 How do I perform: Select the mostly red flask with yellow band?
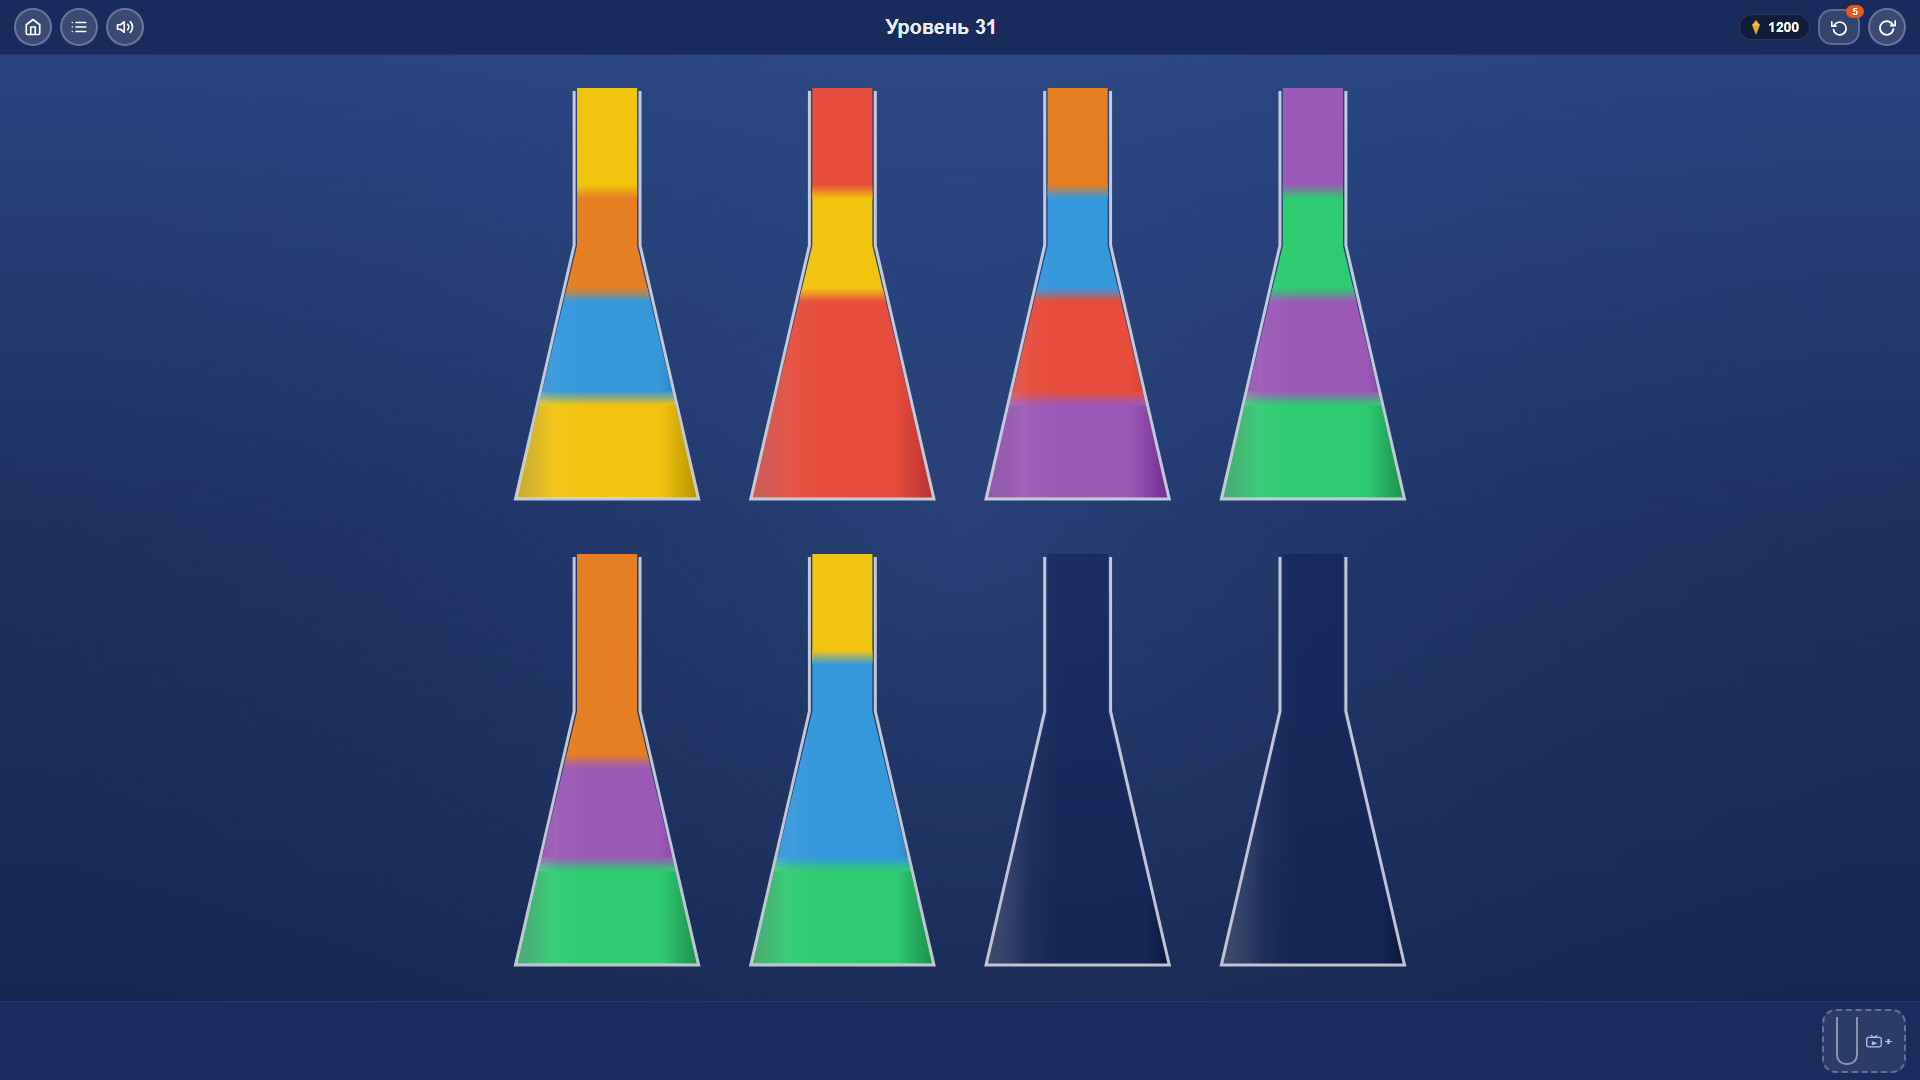pos(842,294)
